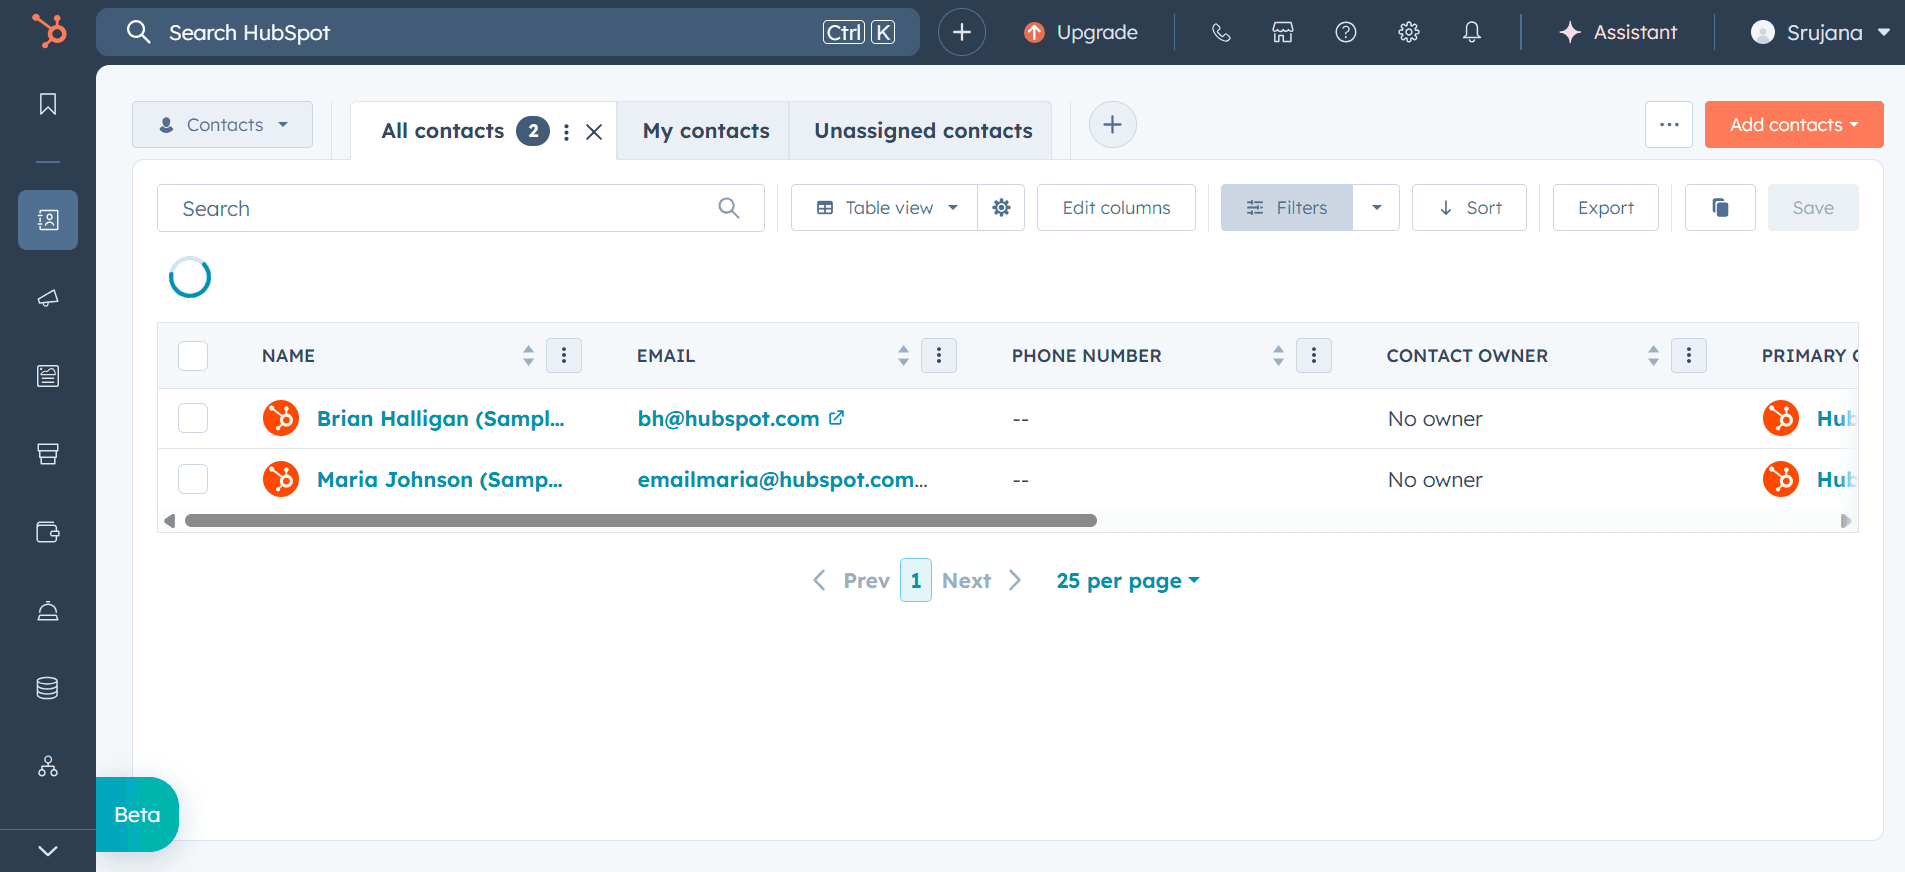
Task: Open Contact Owner column options menu
Action: [1689, 355]
